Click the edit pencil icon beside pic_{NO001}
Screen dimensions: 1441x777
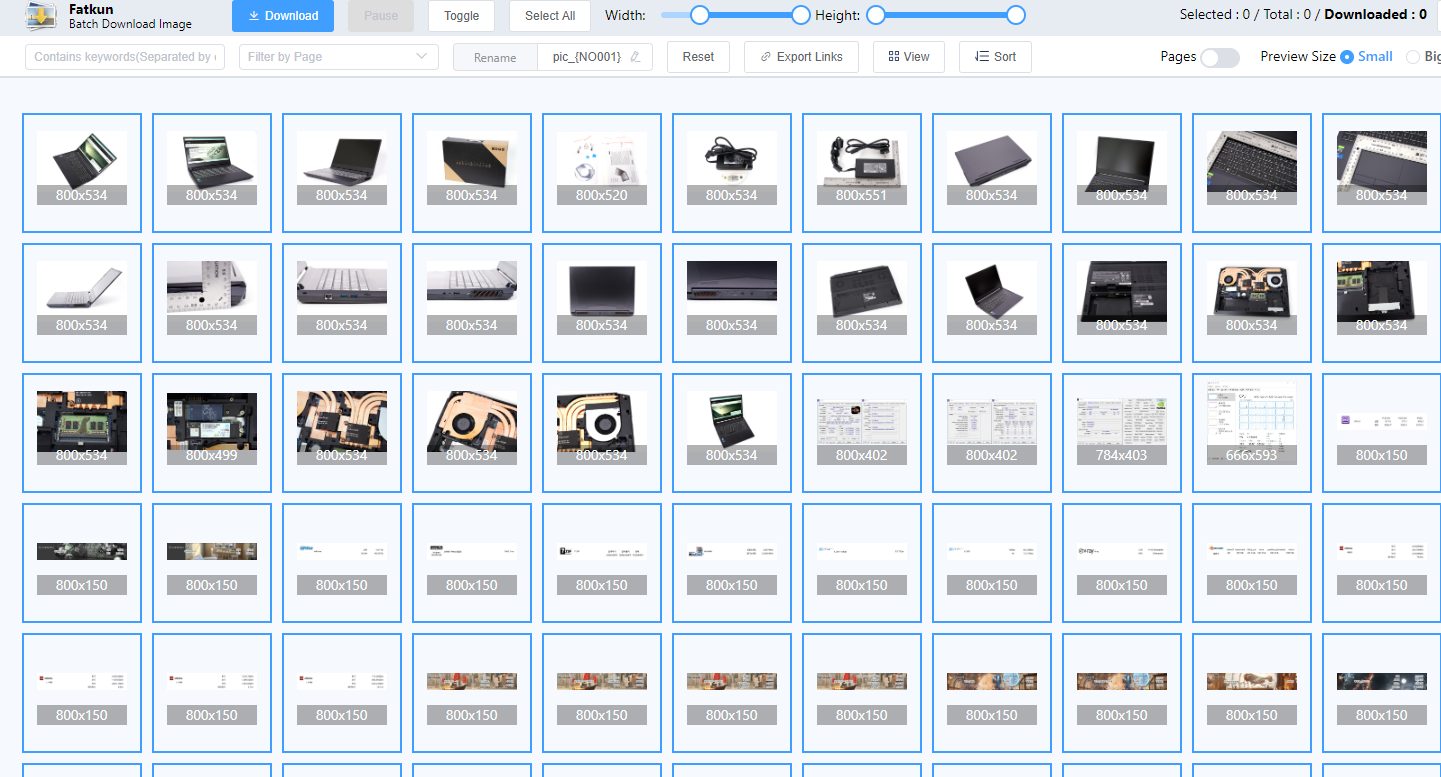click(635, 57)
